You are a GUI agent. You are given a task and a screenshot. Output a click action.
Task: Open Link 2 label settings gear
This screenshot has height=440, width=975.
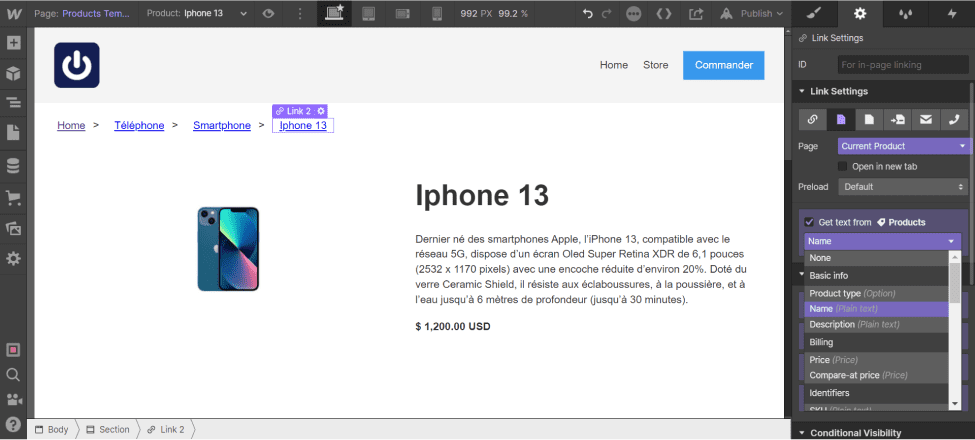(321, 111)
